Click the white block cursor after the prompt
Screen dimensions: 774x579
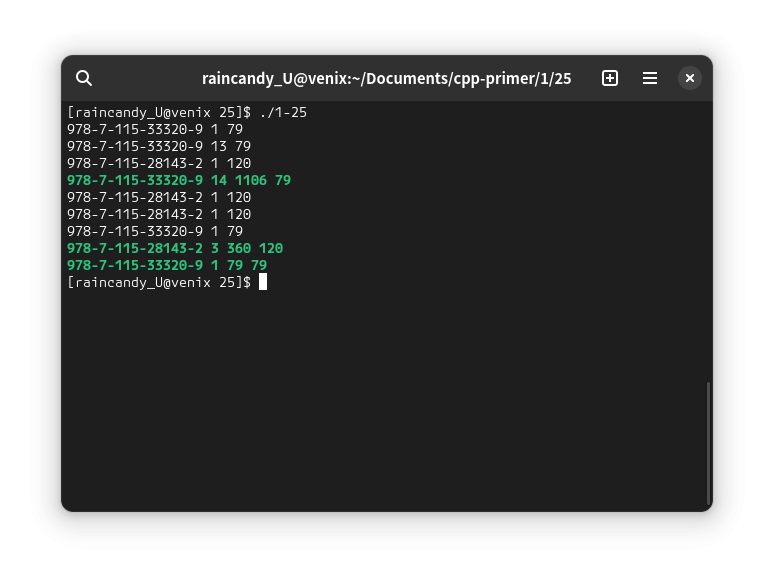pyautogui.click(x=263, y=282)
